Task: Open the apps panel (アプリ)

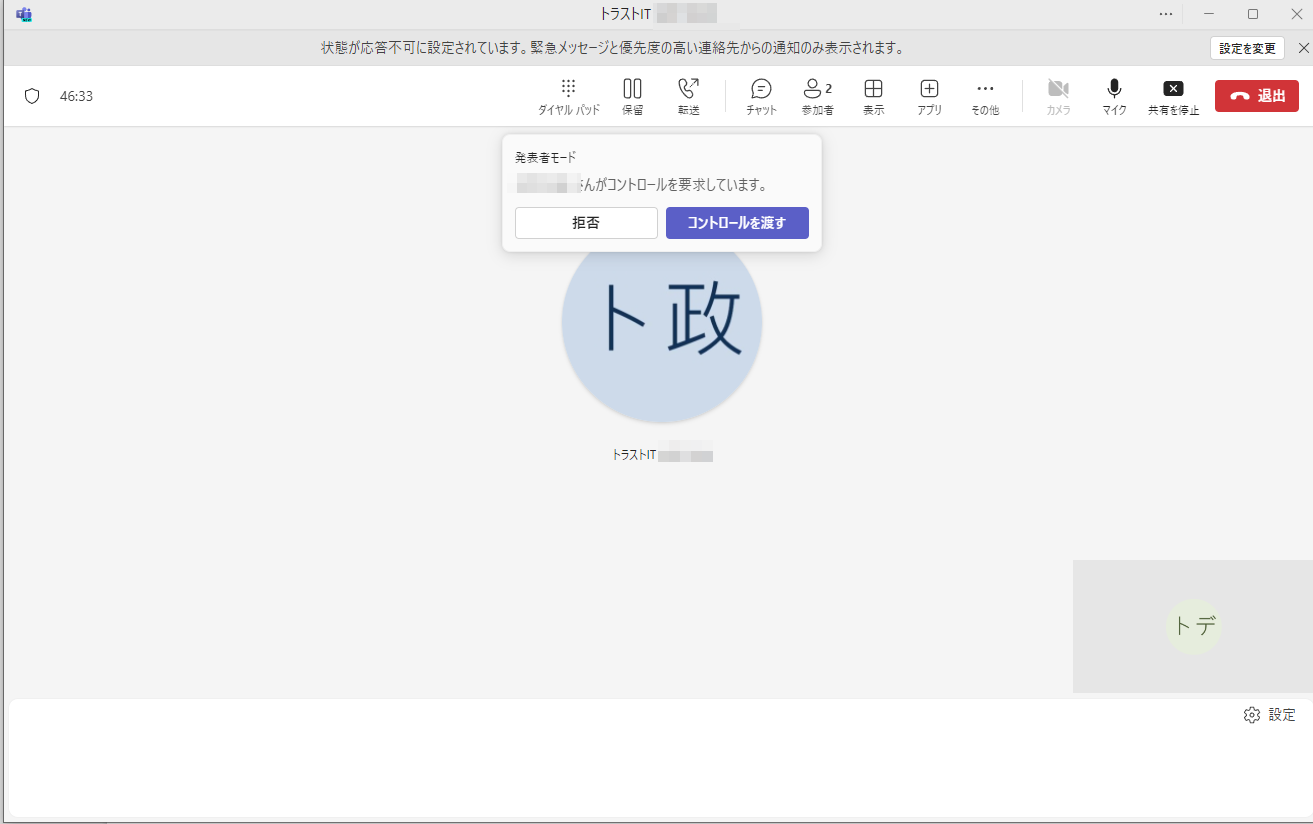Action: 929,96
